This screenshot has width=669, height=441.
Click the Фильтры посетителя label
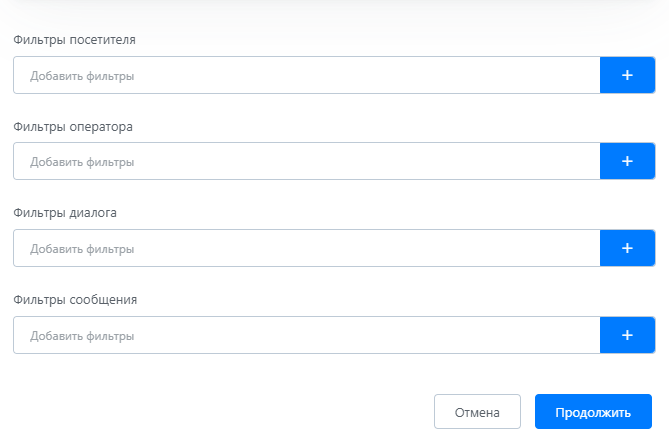pyautogui.click(x=74, y=40)
